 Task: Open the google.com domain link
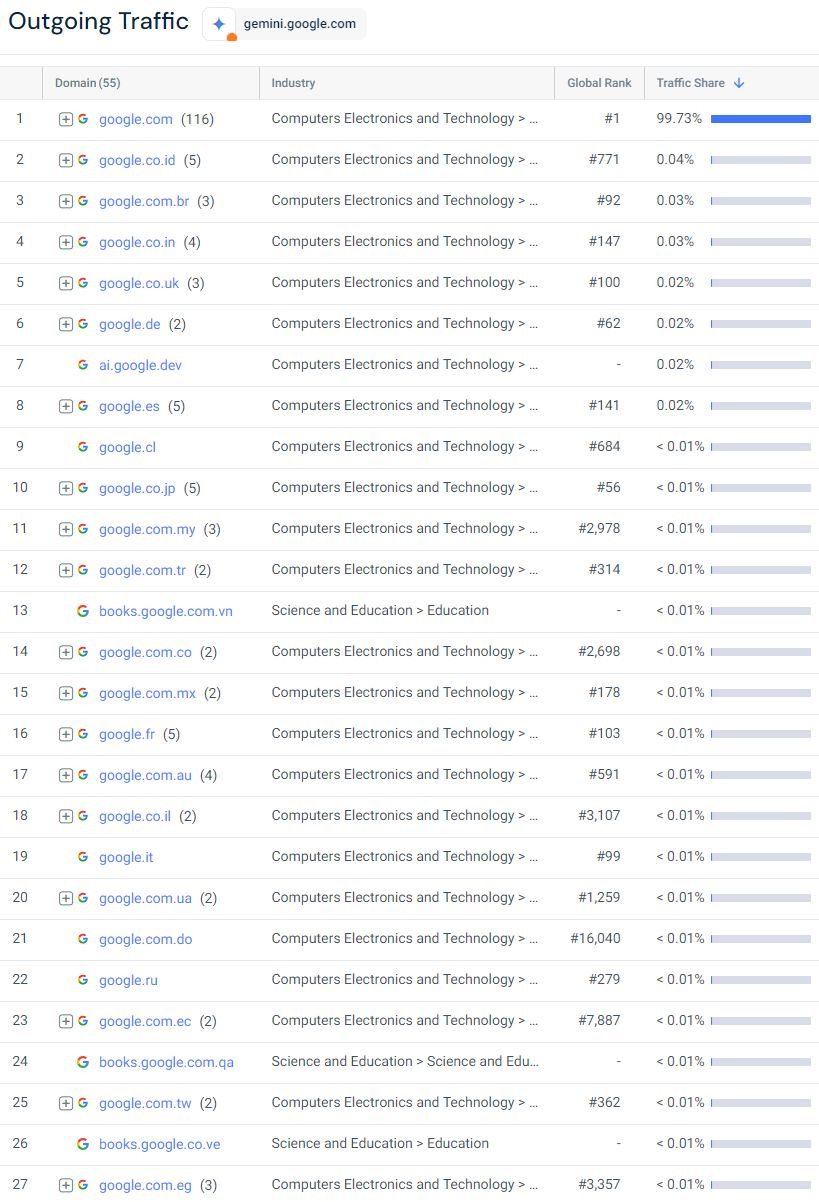coord(136,119)
